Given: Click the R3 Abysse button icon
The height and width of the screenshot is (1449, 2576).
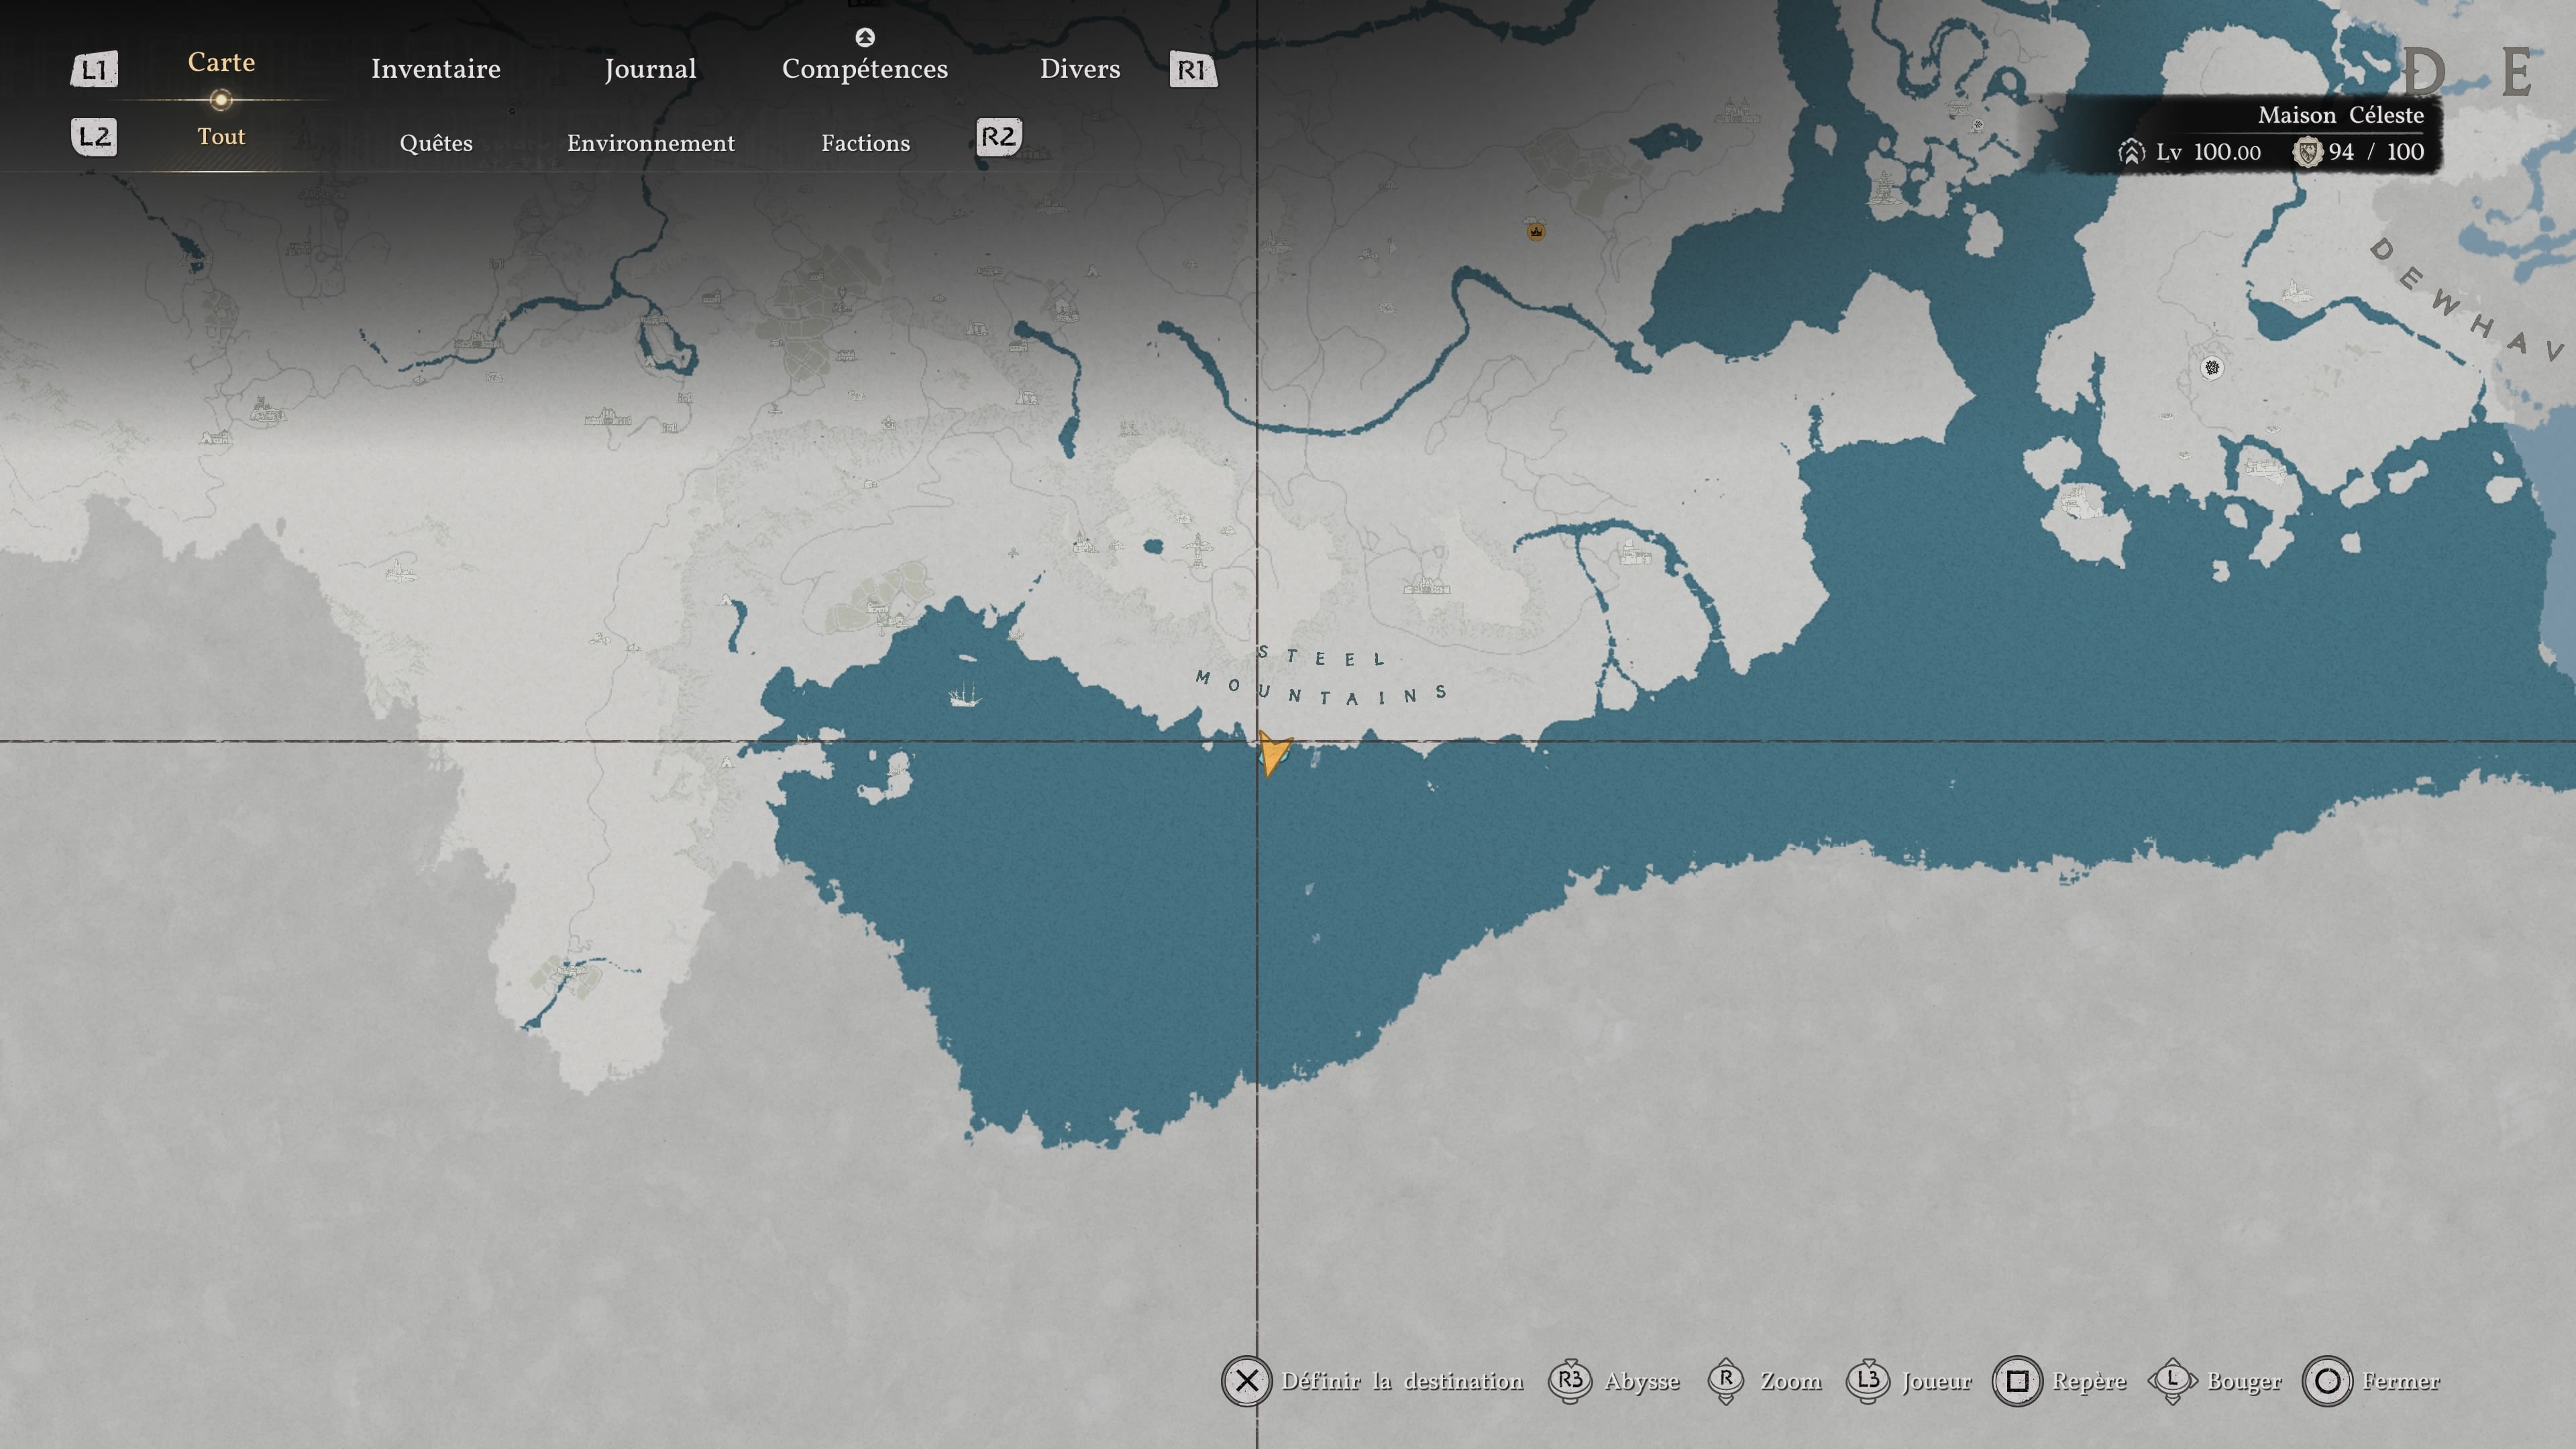Looking at the screenshot, I should pos(1570,1381).
